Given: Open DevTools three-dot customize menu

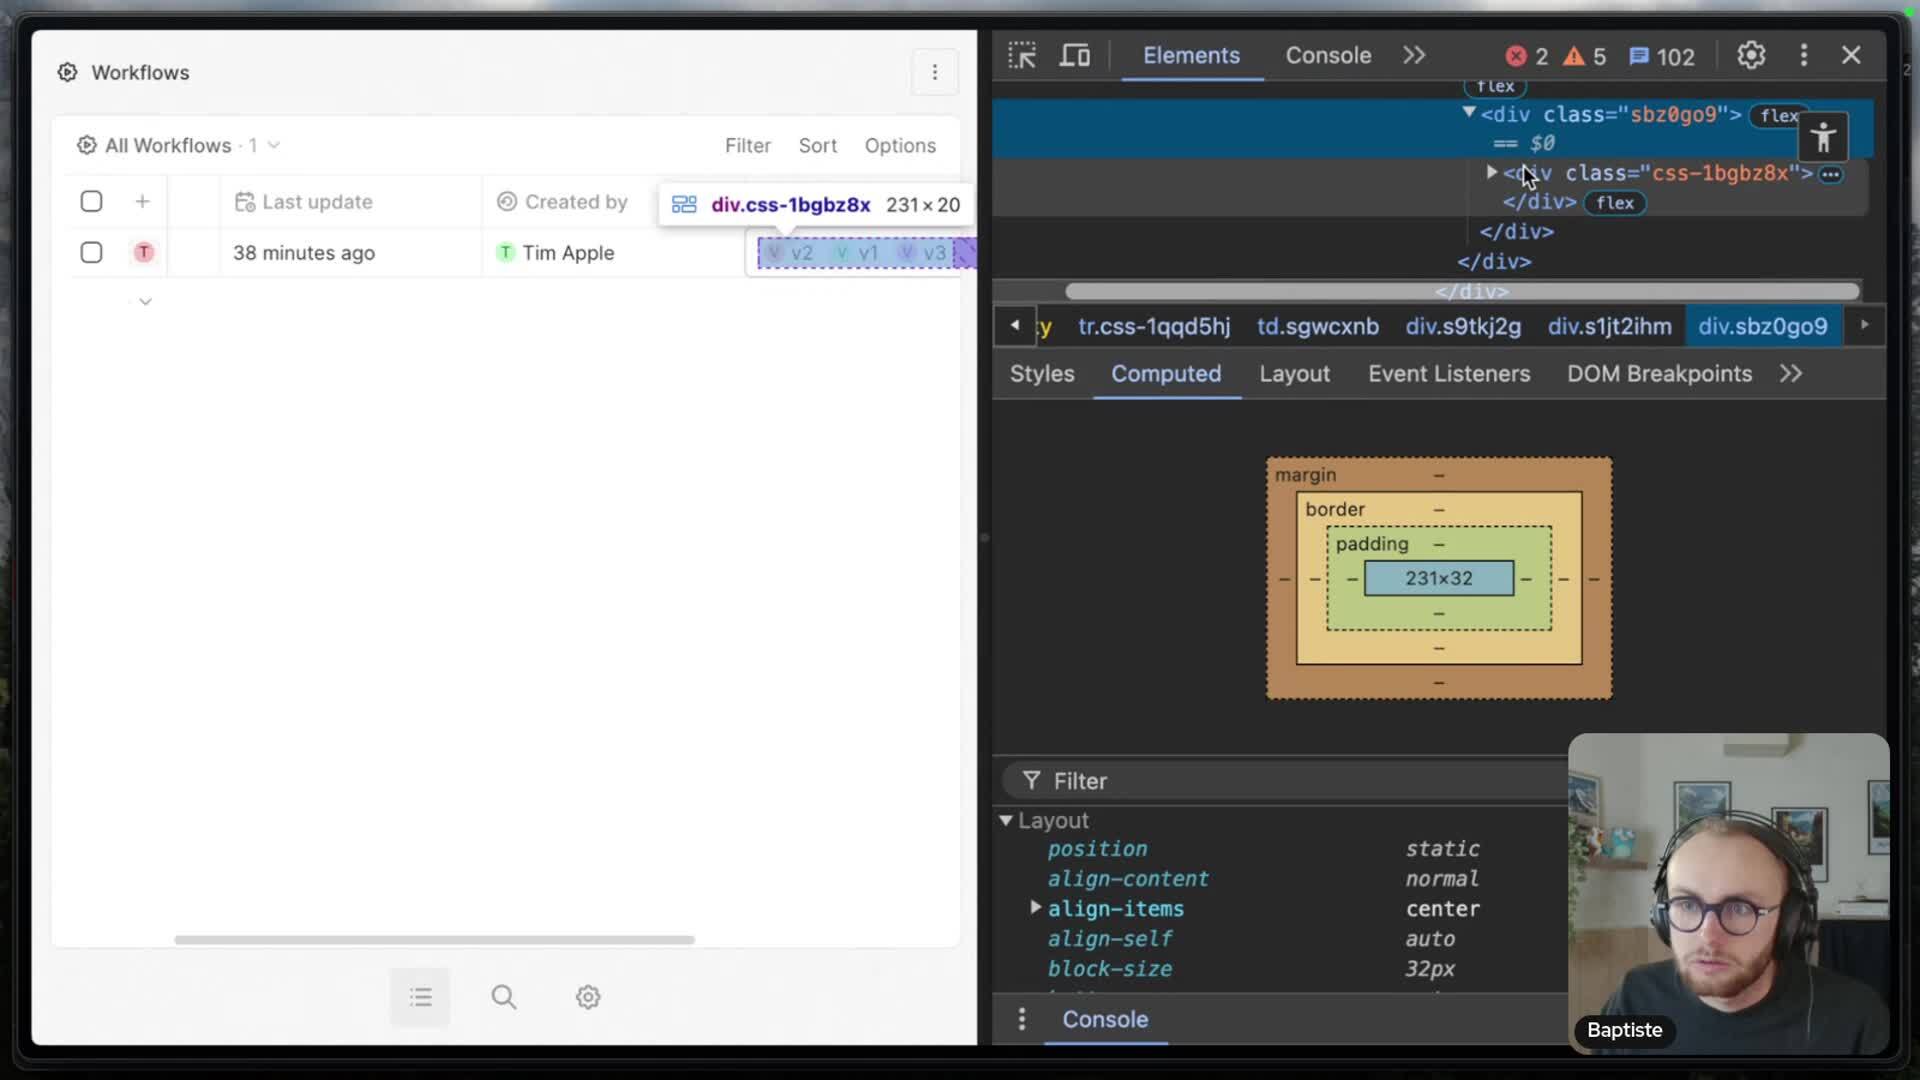Looking at the screenshot, I should 1804,56.
